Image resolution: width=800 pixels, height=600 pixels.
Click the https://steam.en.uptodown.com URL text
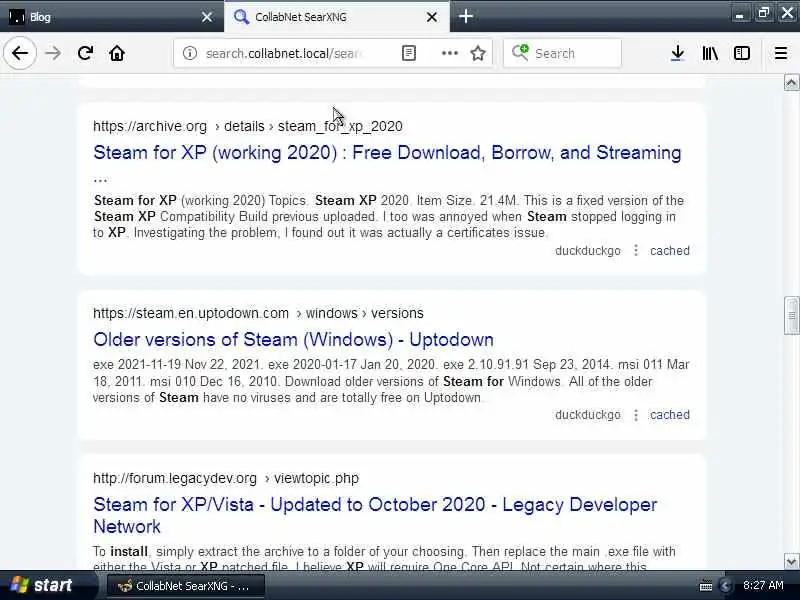pyautogui.click(x=191, y=313)
